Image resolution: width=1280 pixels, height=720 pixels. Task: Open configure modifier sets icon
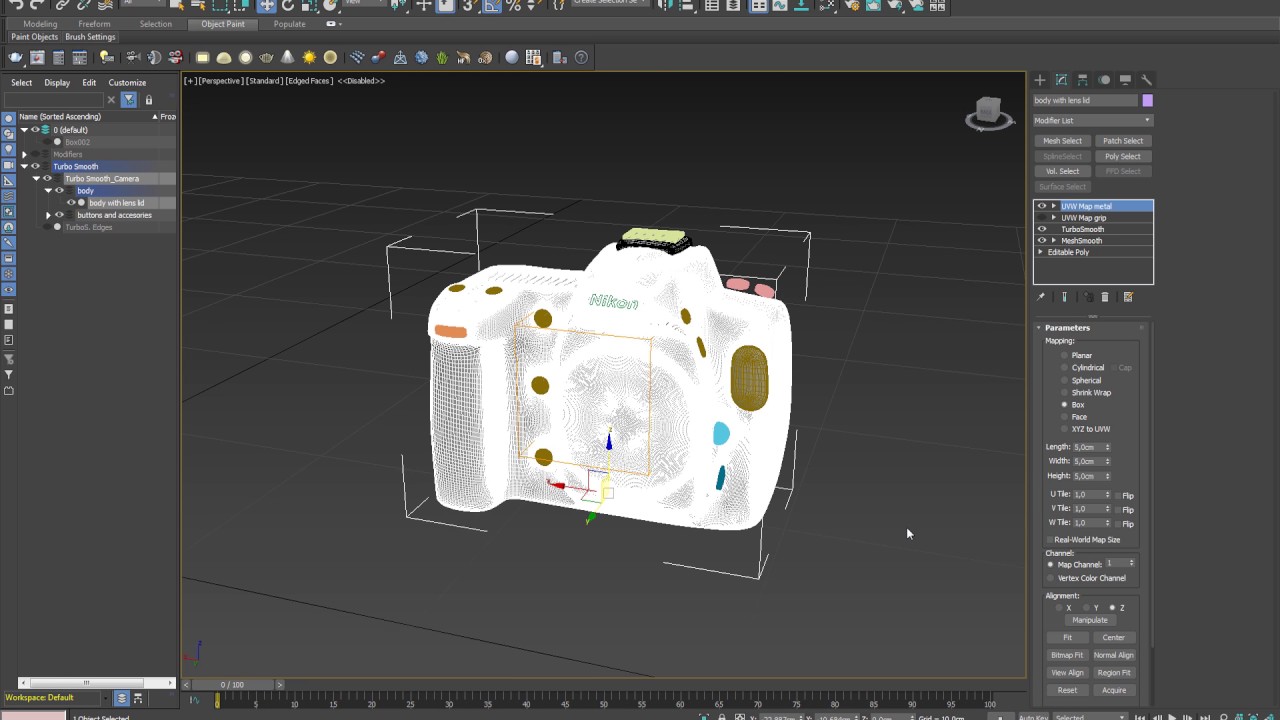click(x=1128, y=297)
